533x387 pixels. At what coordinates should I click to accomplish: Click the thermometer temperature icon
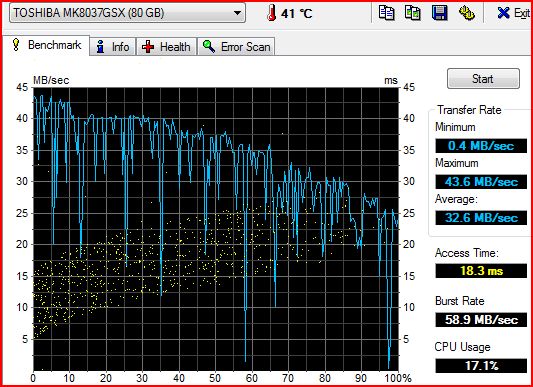(271, 13)
